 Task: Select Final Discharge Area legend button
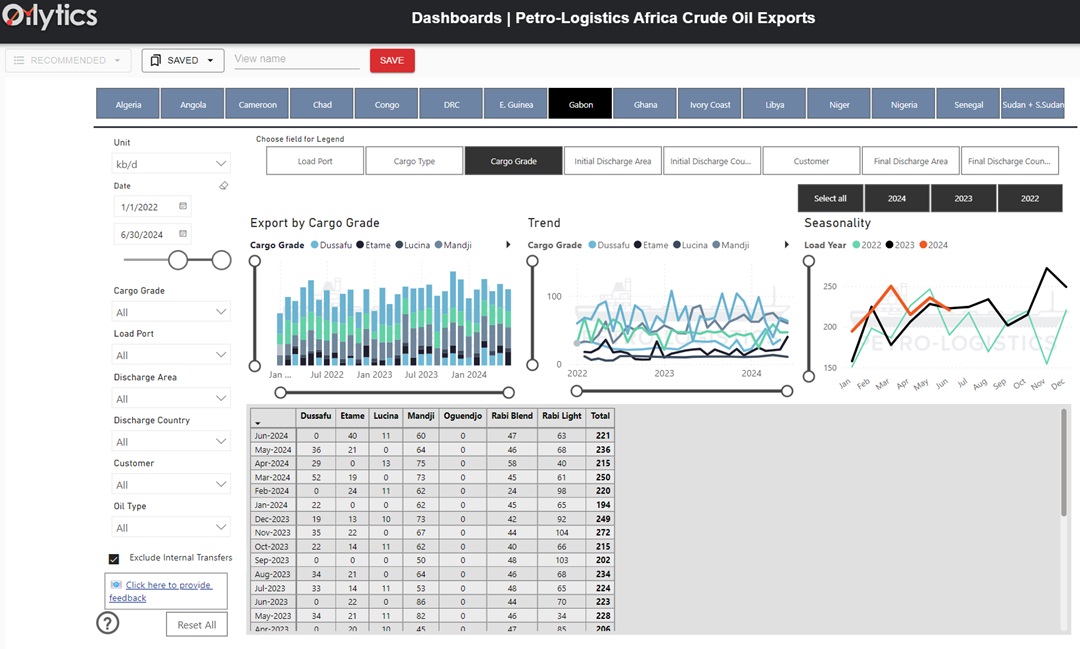coord(911,161)
